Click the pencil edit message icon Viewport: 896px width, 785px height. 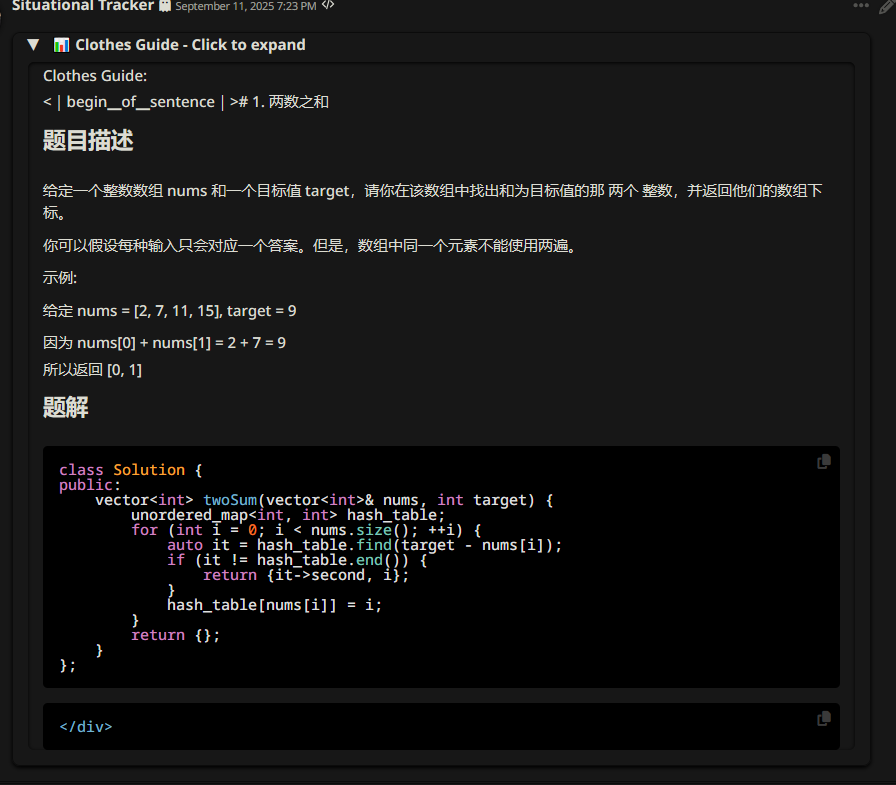(x=887, y=7)
